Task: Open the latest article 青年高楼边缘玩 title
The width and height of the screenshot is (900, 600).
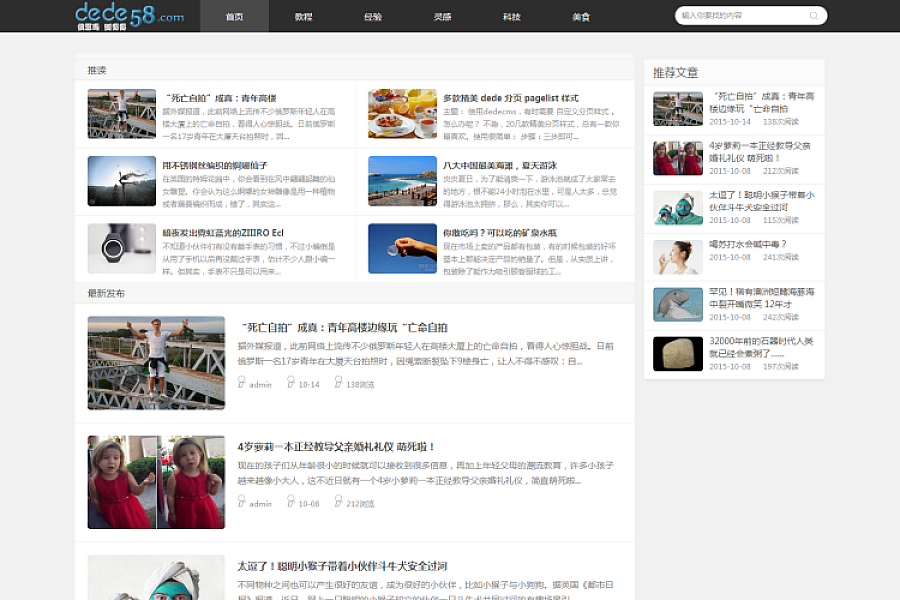Action: coord(344,328)
